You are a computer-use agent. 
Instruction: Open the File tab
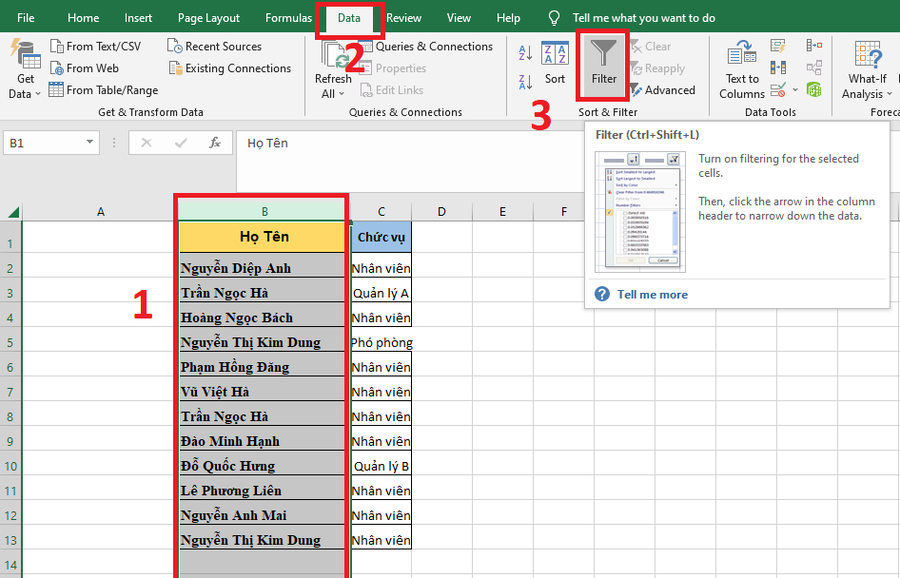pos(25,18)
